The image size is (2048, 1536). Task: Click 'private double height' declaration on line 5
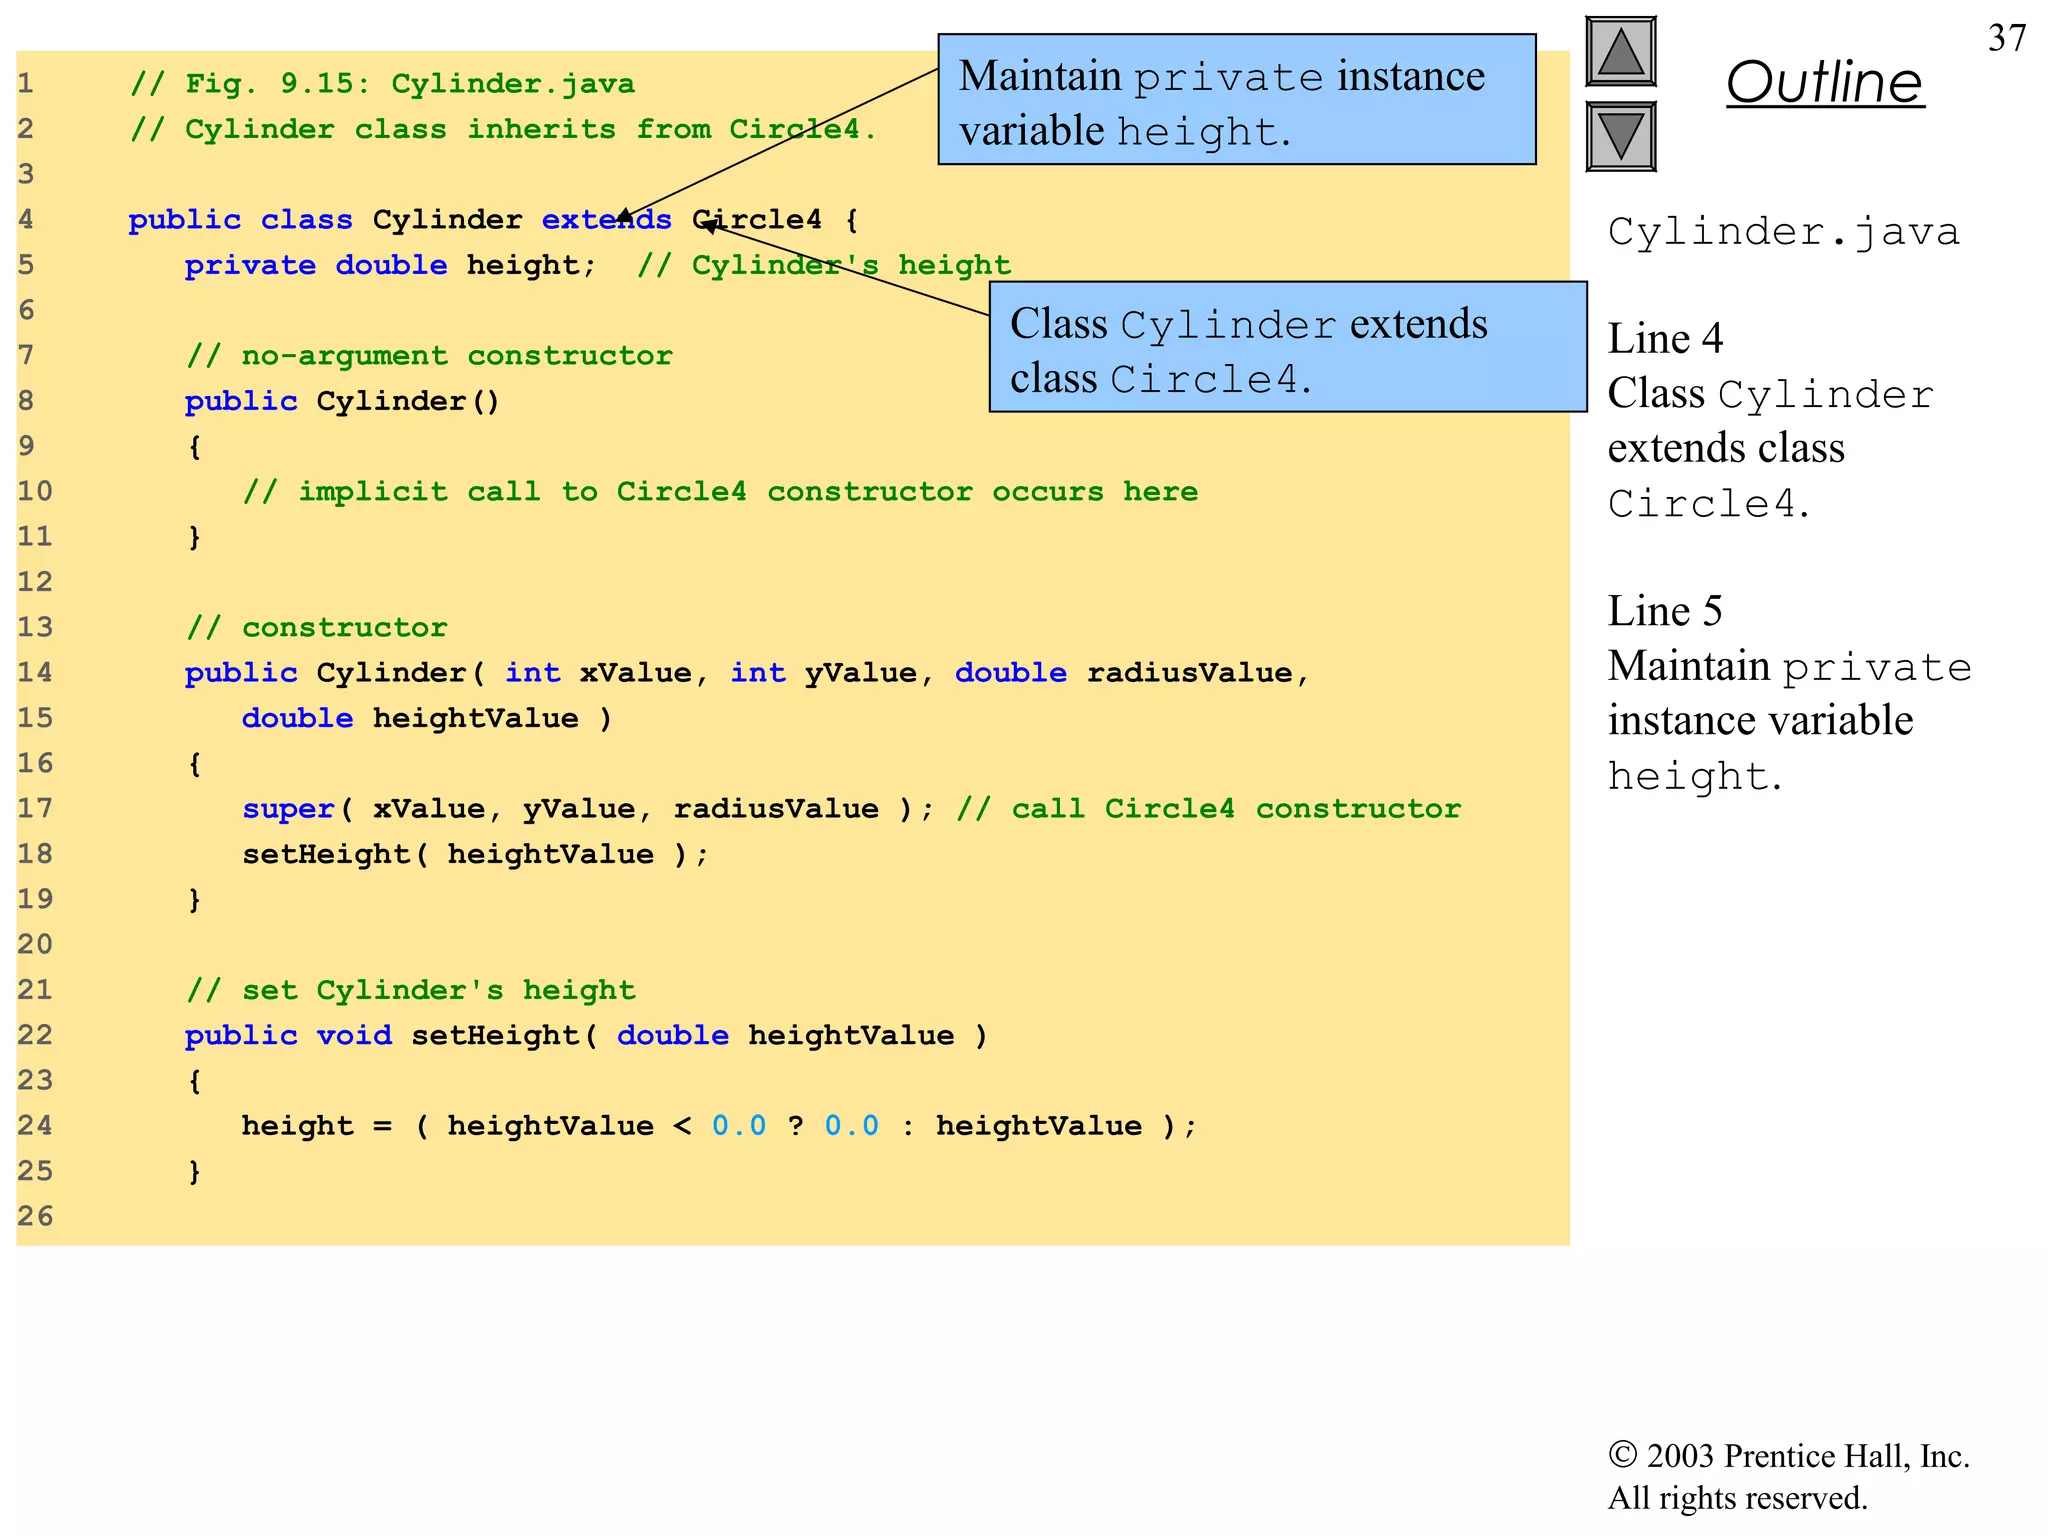[390, 265]
